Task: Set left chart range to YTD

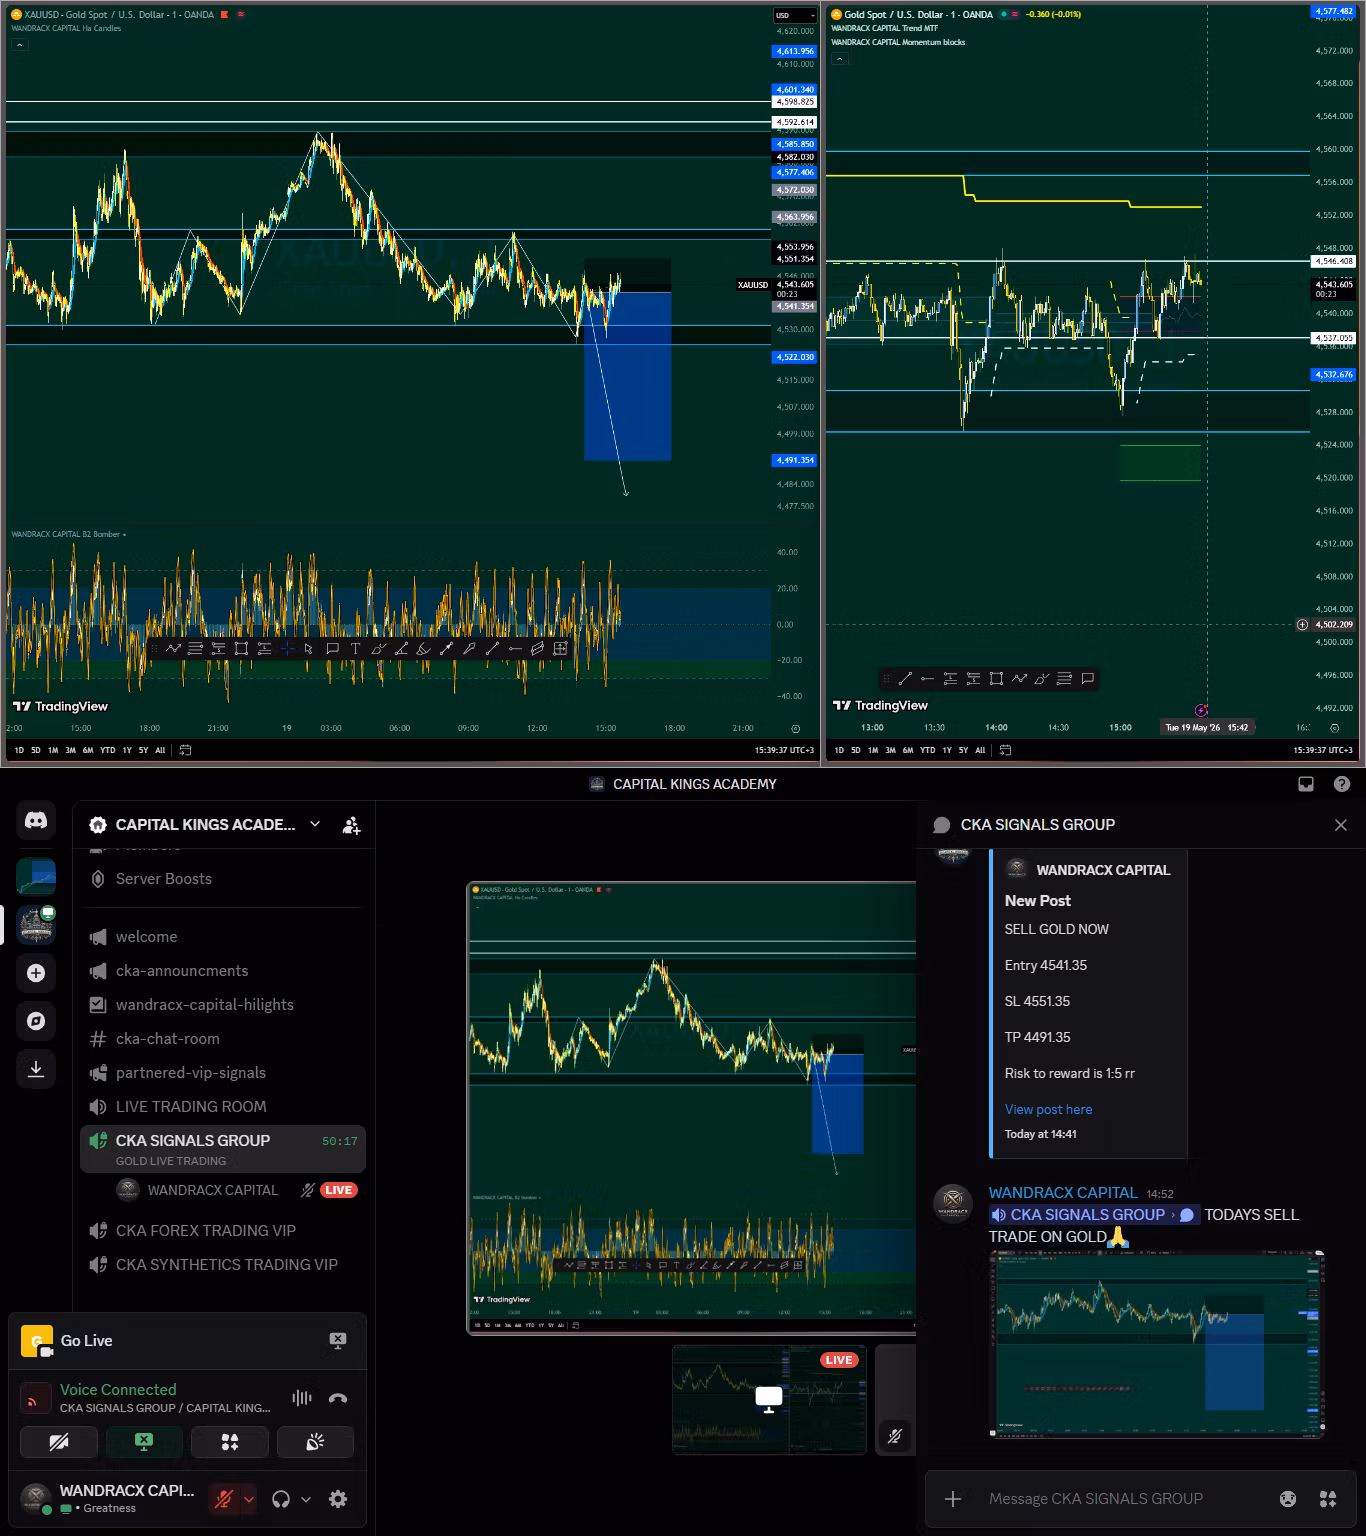Action: [x=108, y=750]
